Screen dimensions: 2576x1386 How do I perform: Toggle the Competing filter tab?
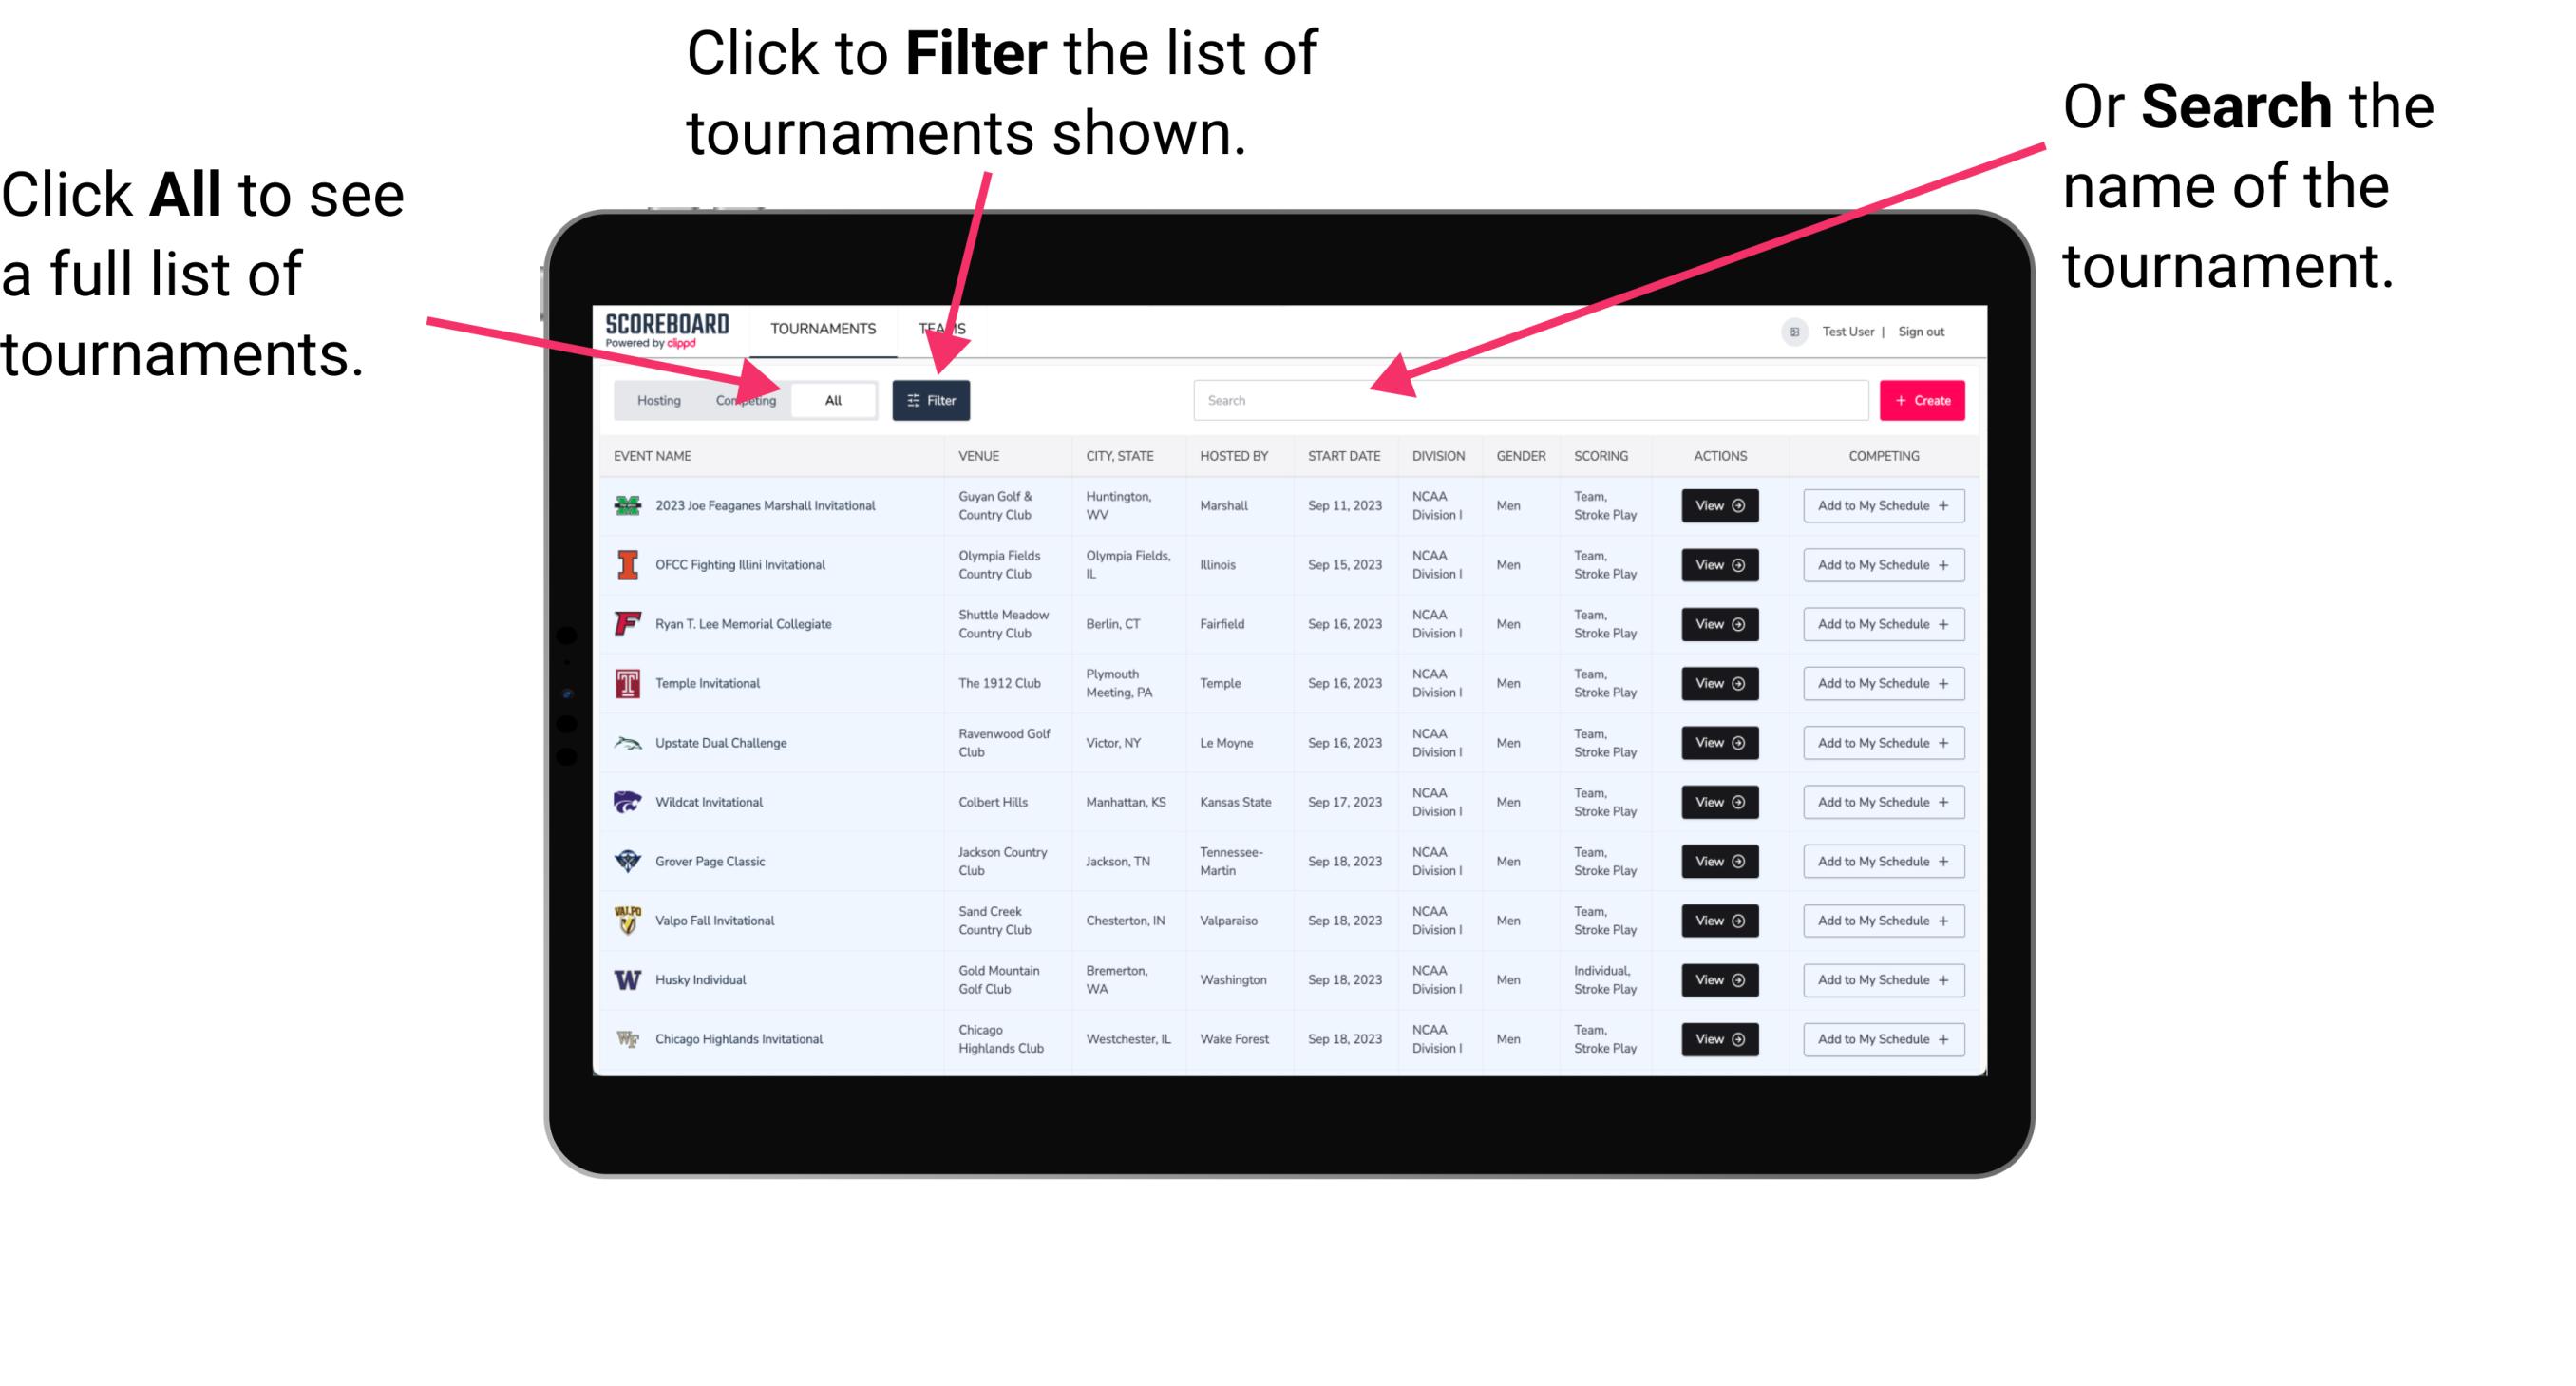pos(744,399)
